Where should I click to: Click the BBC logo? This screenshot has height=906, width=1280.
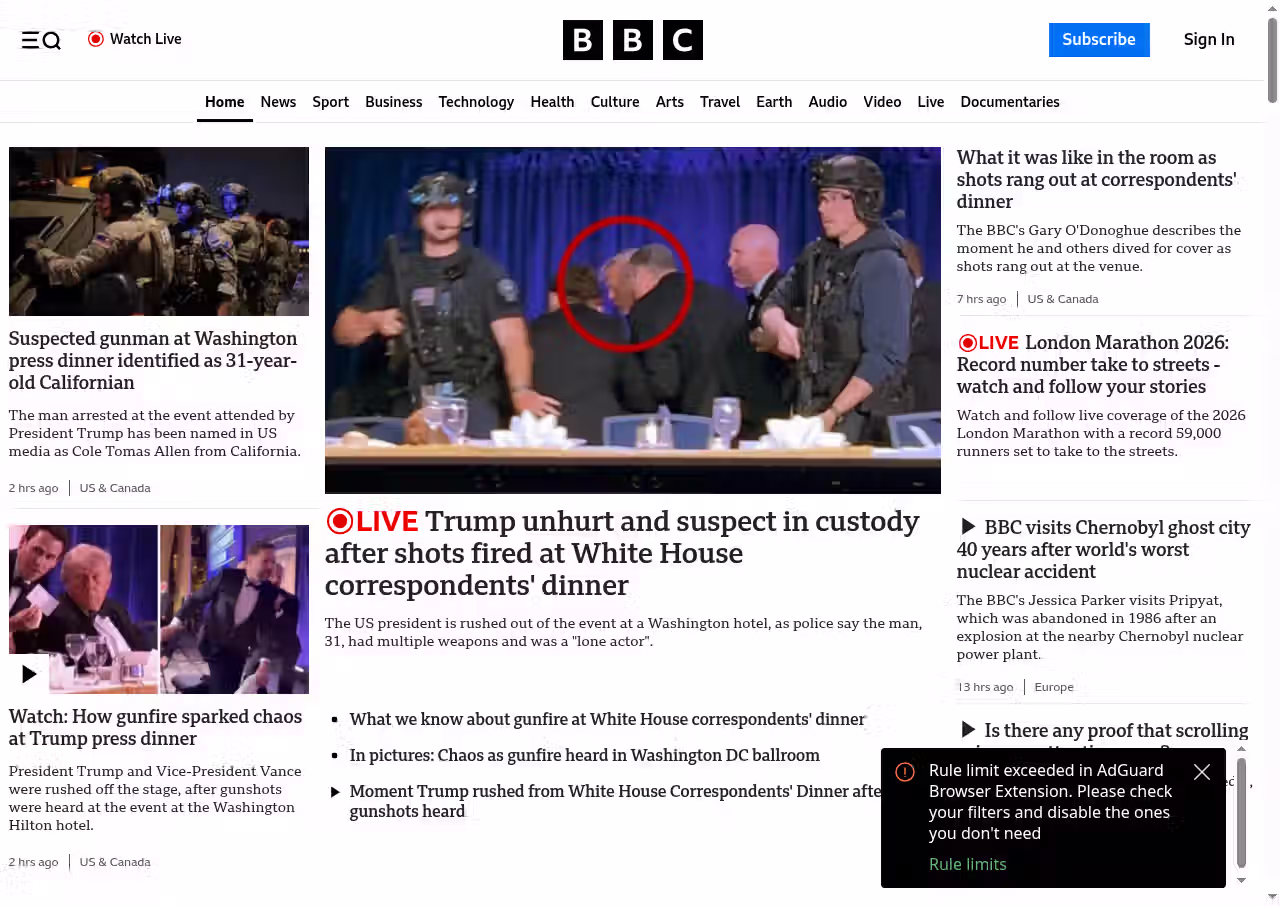point(632,40)
